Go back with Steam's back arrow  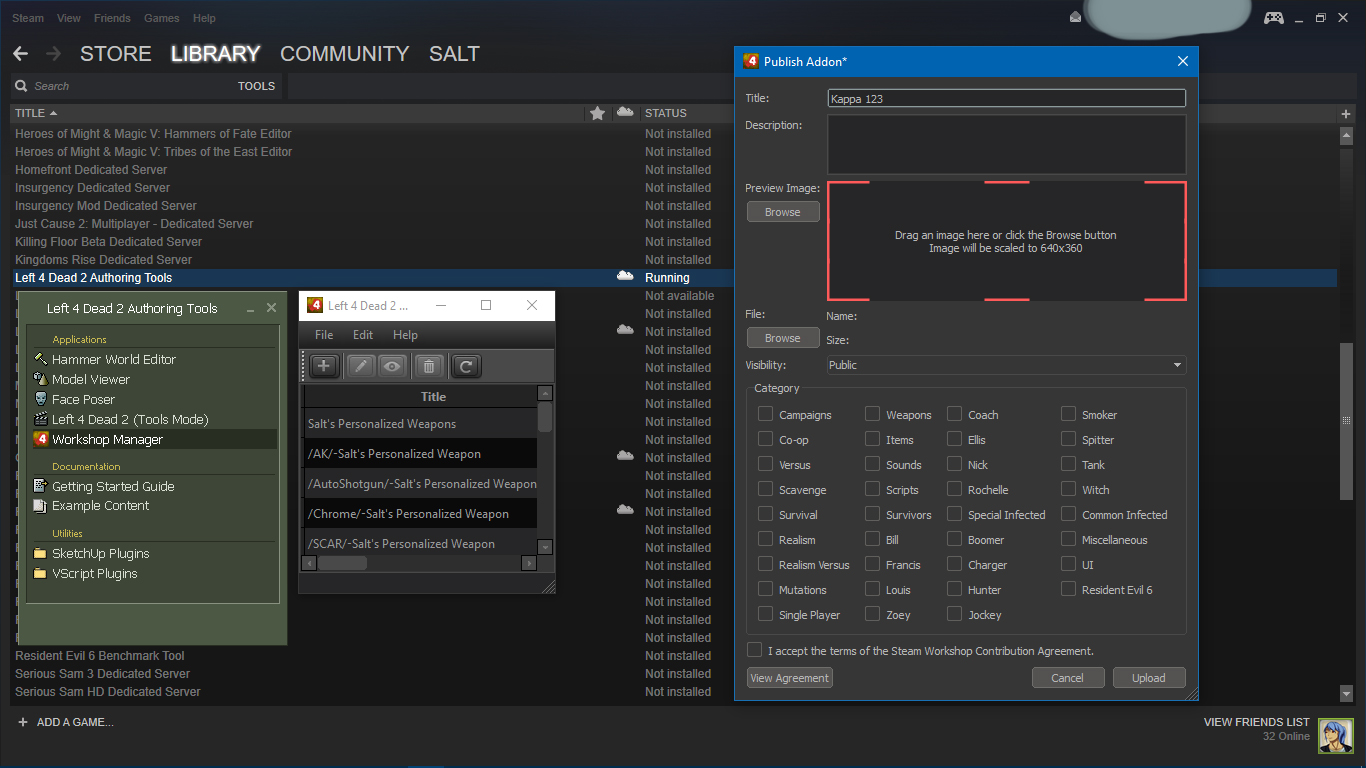(x=21, y=54)
